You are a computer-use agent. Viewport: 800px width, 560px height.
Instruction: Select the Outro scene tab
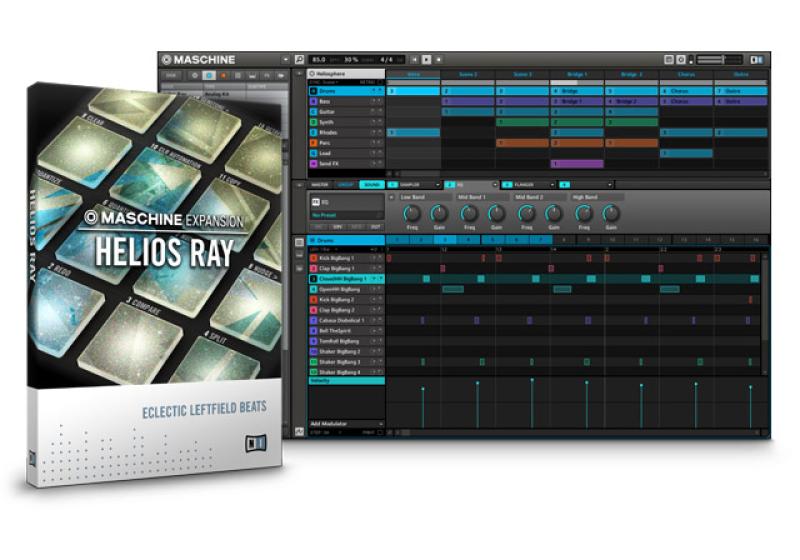741,74
